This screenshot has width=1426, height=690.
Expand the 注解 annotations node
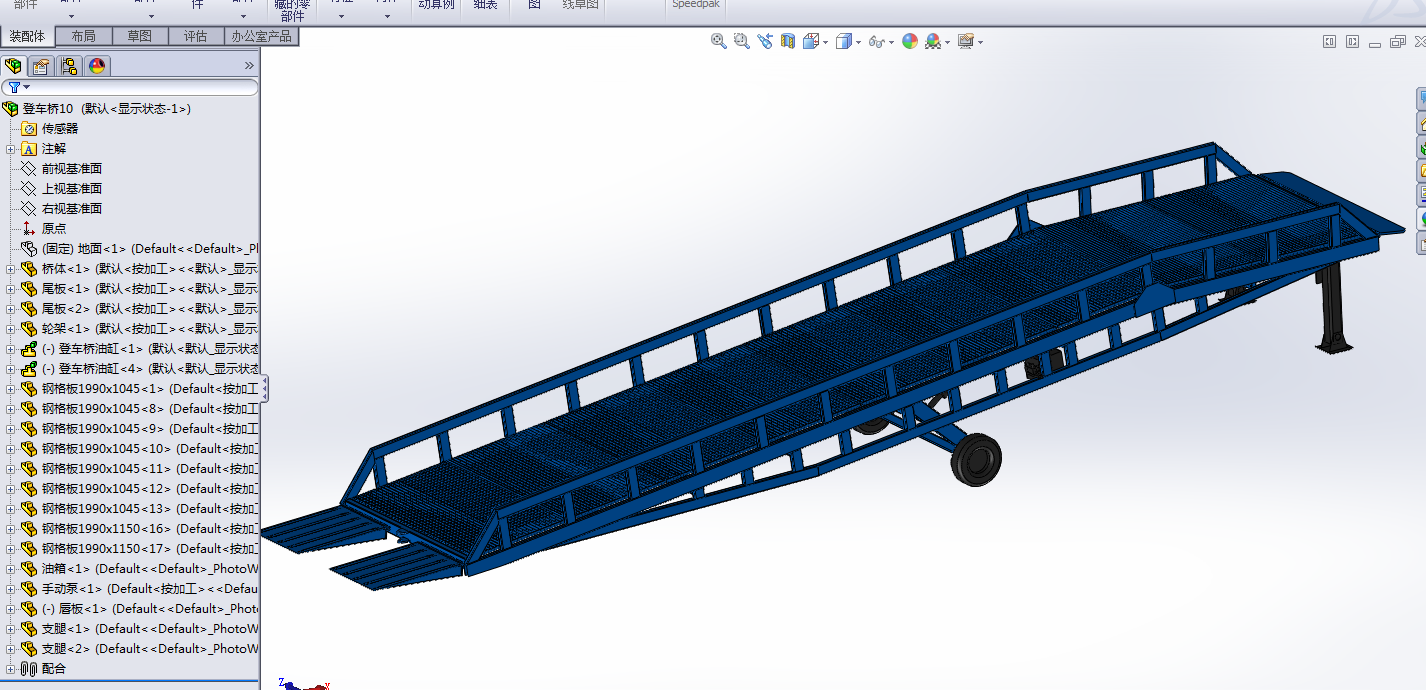tap(11, 148)
